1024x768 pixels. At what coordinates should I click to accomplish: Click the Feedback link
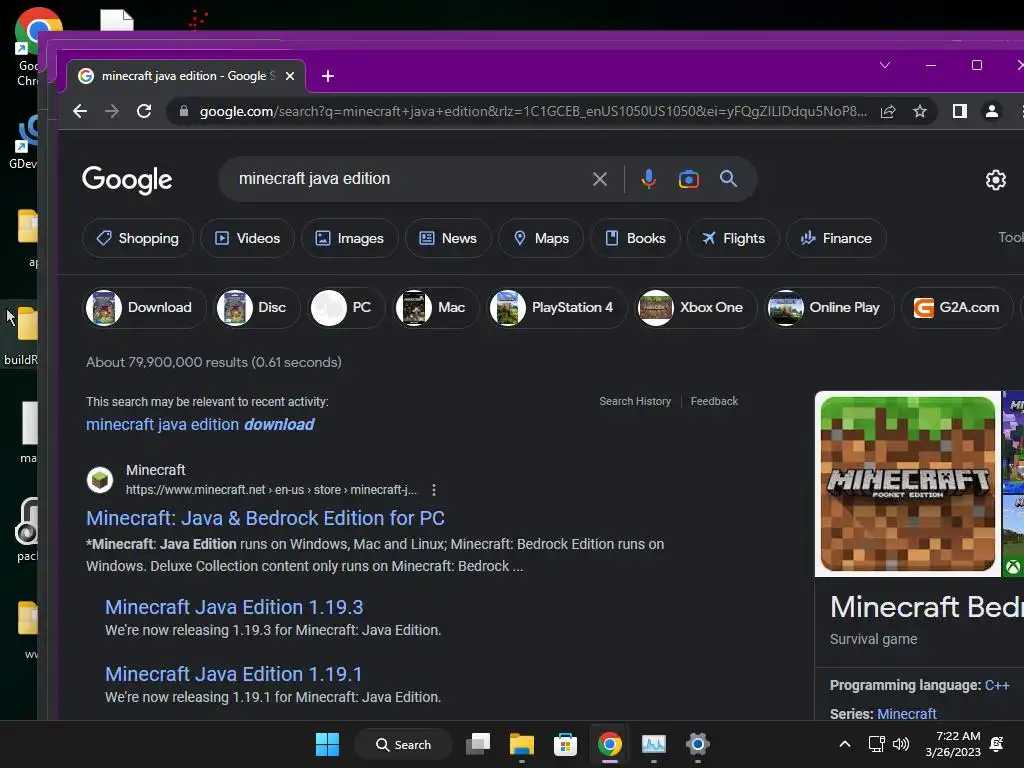[714, 401]
